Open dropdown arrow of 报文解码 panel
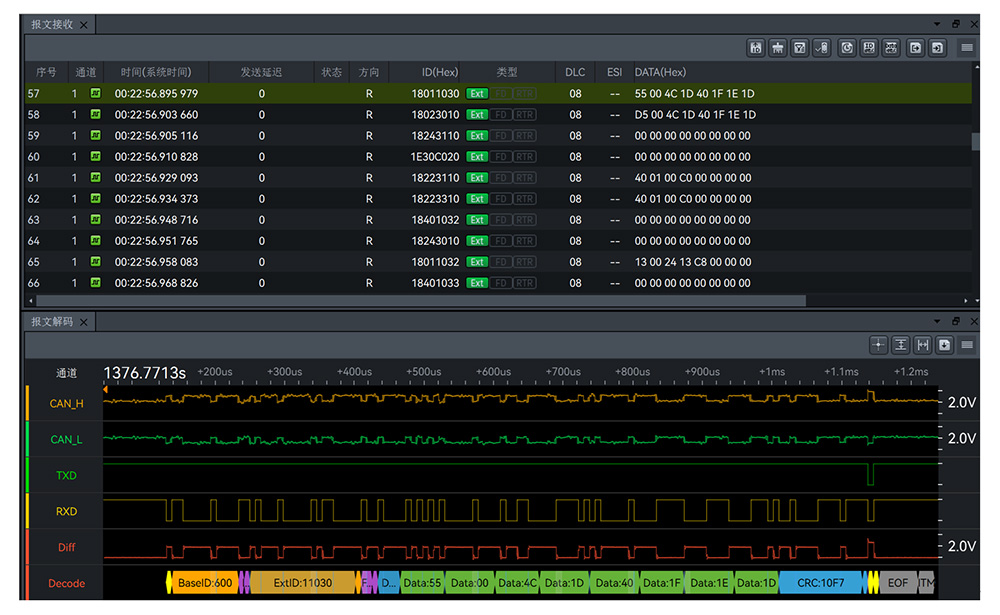 [937, 322]
